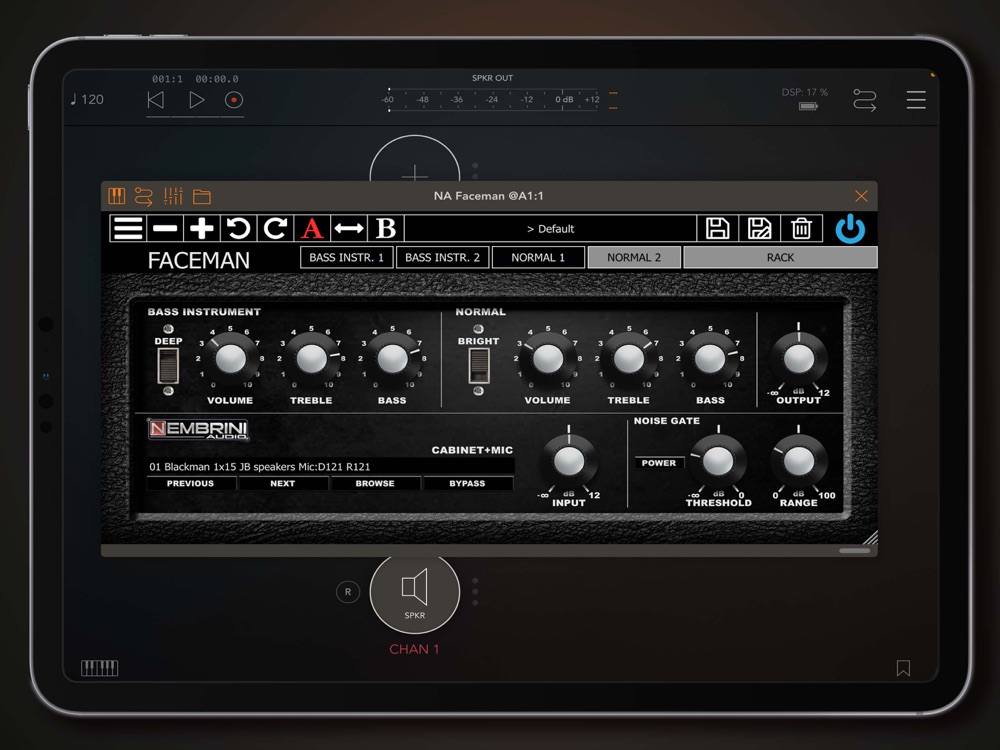Screen dimensions: 1000x750
Task: Load the PREVIOUS cabinet
Action: tap(191, 483)
